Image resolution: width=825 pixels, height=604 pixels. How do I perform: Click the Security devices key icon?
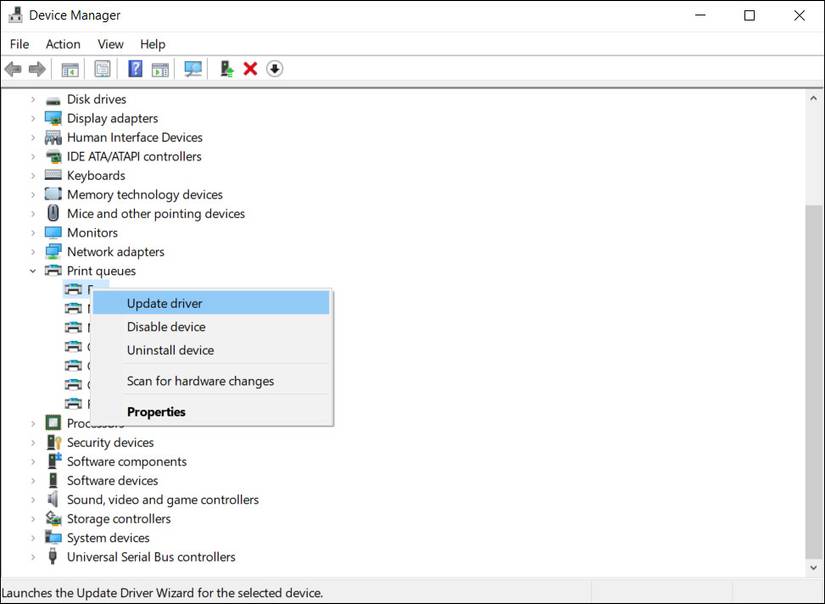click(53, 442)
